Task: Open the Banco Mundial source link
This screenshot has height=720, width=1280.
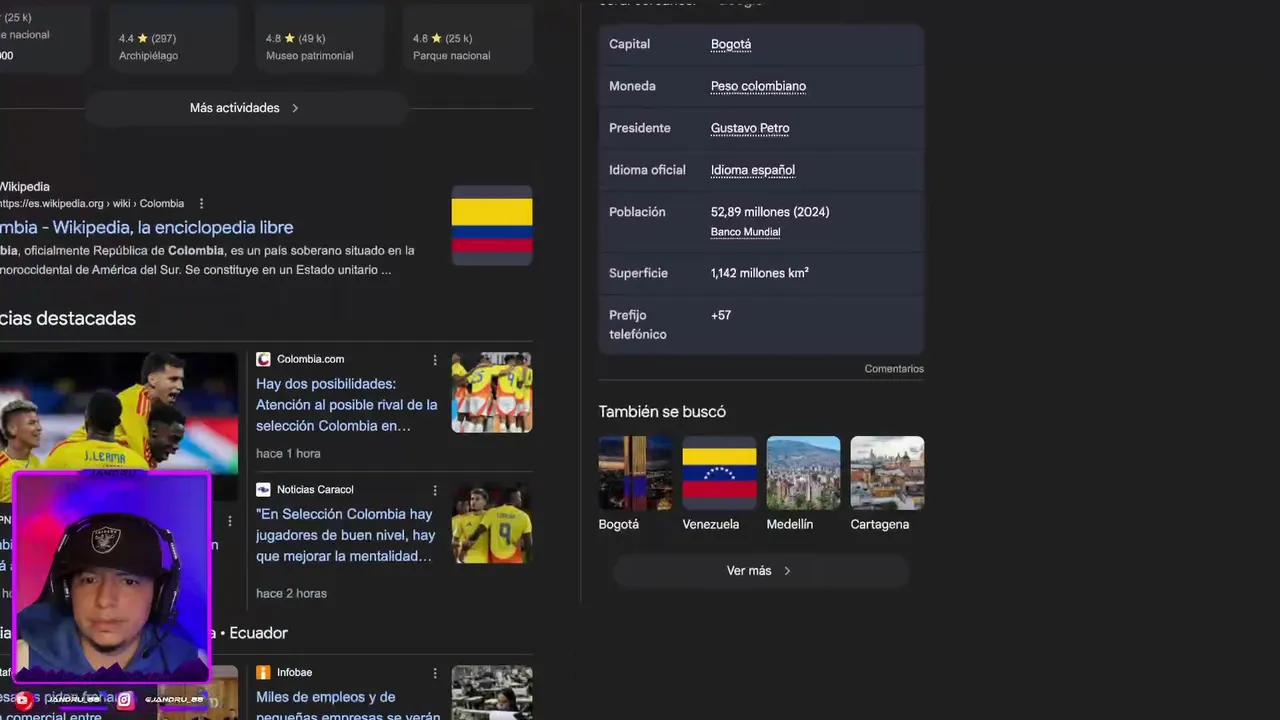Action: coord(745,232)
